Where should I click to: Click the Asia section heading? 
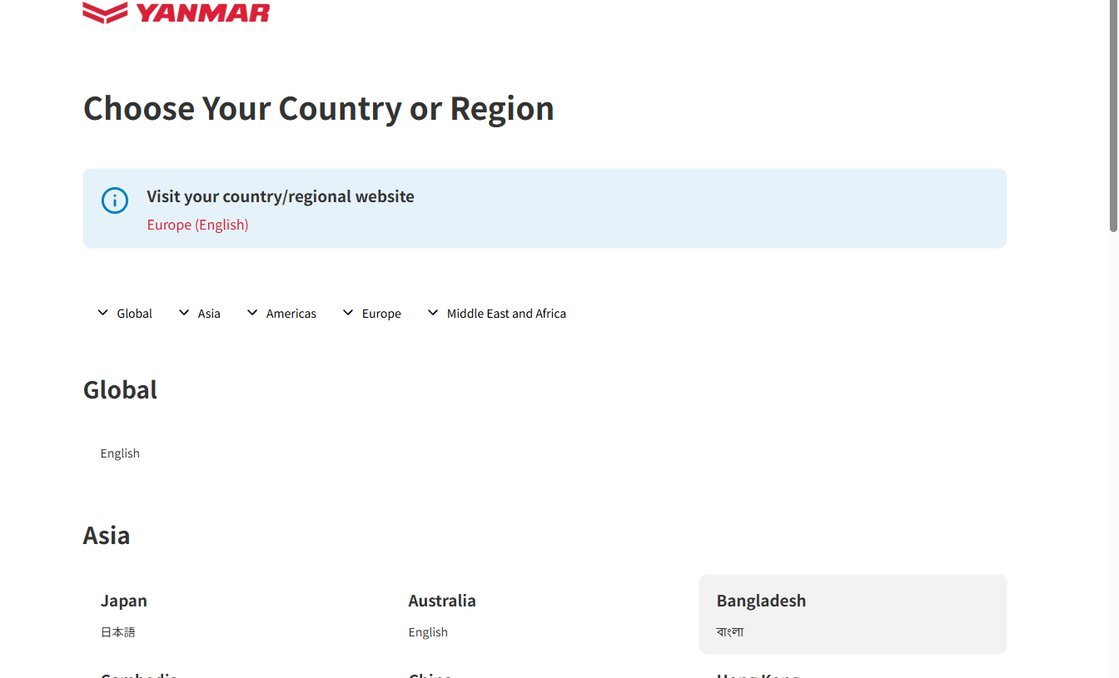coord(106,535)
